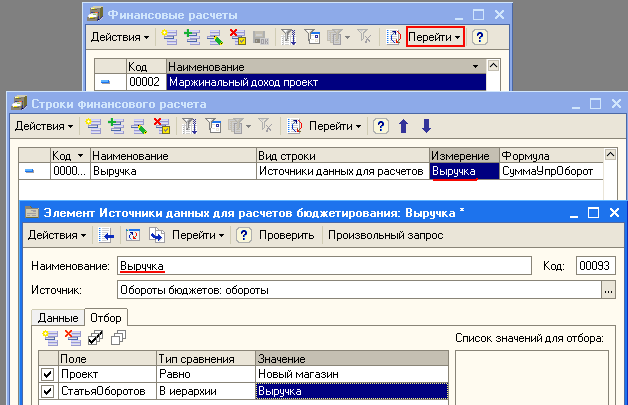Click add new row icon in Строки финансового расчета
This screenshot has height=405, width=628.
[x=95, y=126]
